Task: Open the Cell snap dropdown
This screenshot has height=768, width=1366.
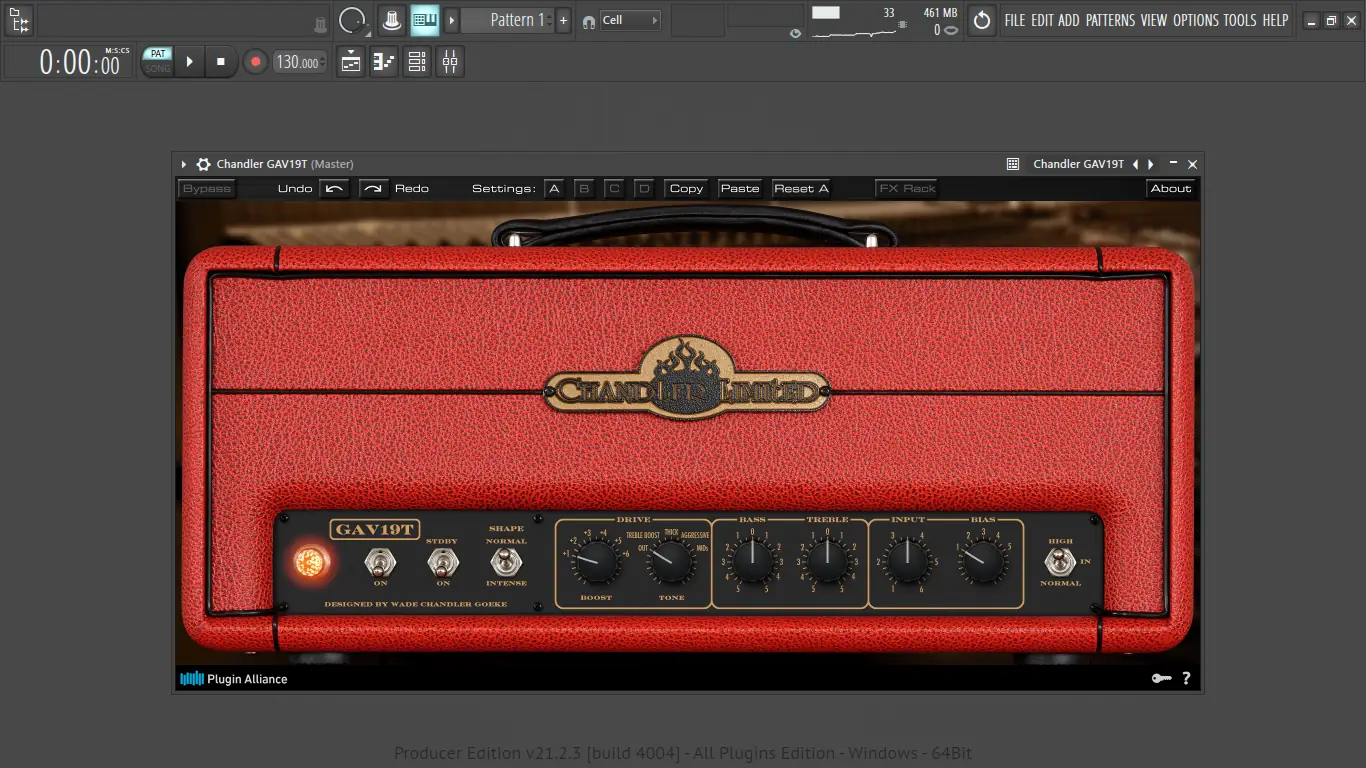Action: [x=630, y=20]
